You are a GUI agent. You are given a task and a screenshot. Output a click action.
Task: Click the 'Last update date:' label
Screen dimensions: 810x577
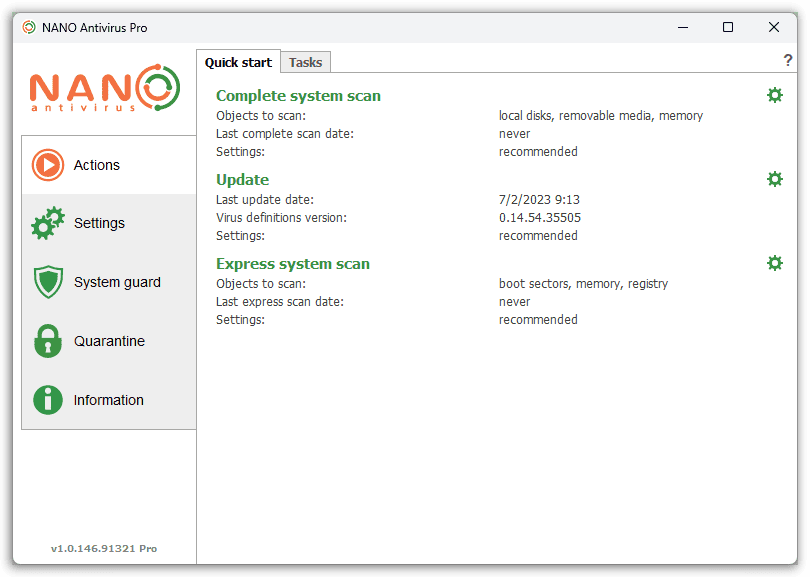[264, 199]
